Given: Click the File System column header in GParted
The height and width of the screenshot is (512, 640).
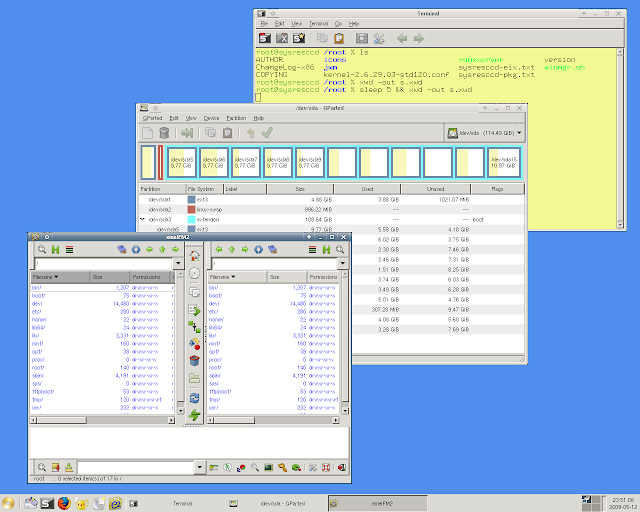Looking at the screenshot, I should coord(204,189).
